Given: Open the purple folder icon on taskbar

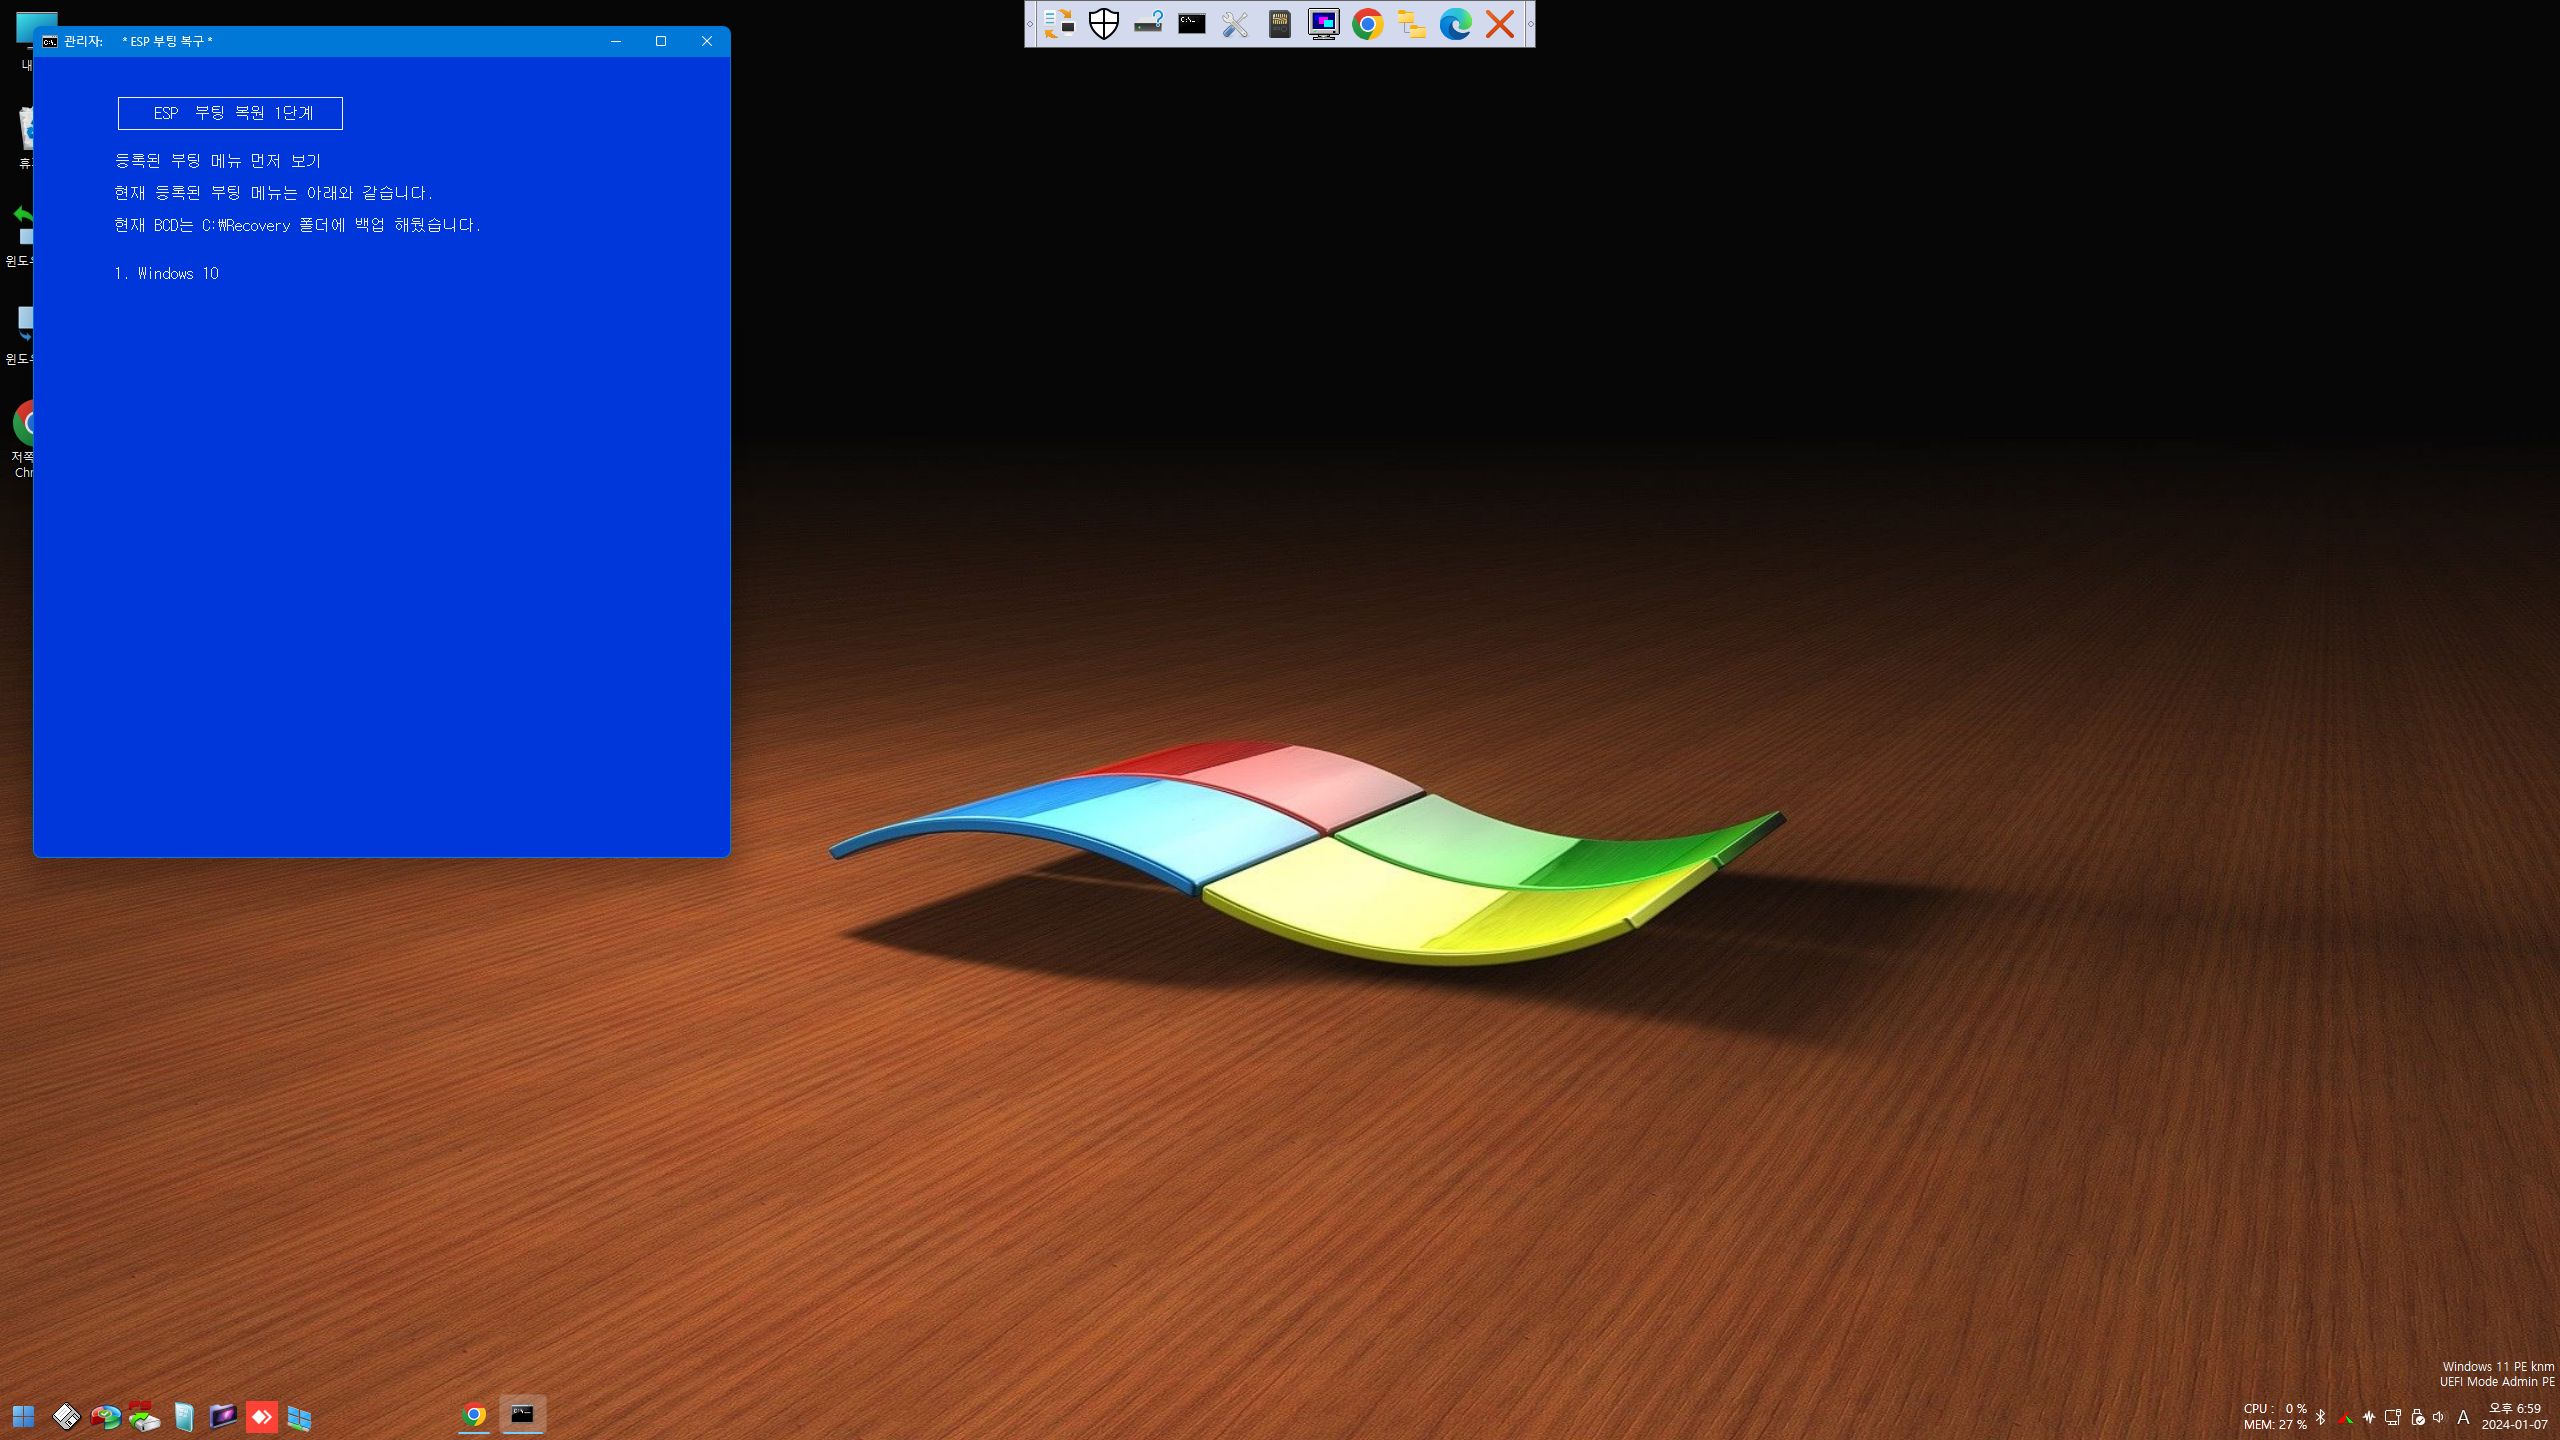Looking at the screenshot, I should pos(223,1416).
